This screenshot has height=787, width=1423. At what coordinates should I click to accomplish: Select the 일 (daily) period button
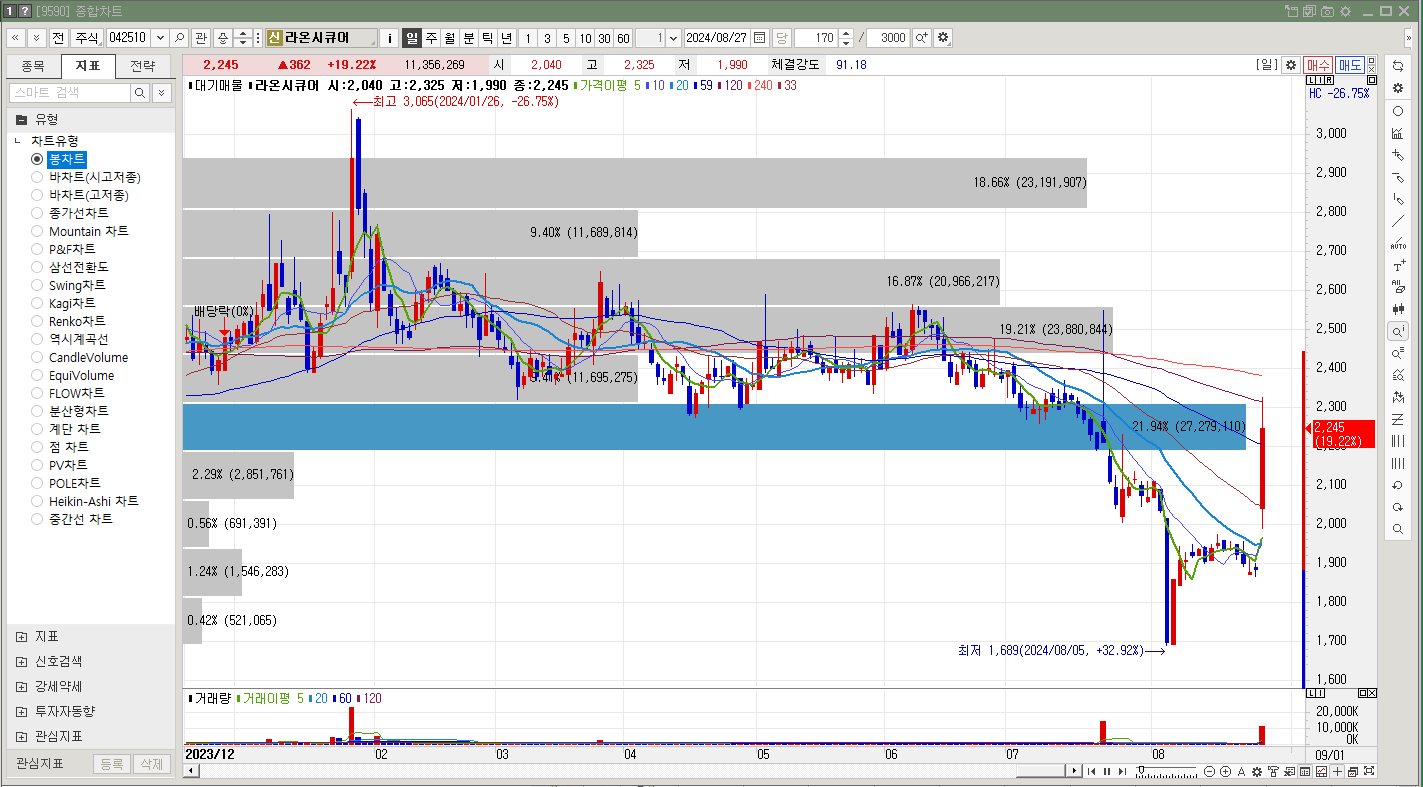(x=412, y=38)
